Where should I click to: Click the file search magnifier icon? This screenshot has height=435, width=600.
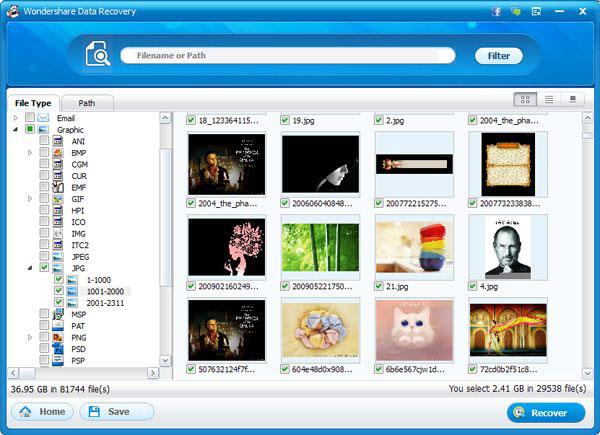[x=98, y=56]
